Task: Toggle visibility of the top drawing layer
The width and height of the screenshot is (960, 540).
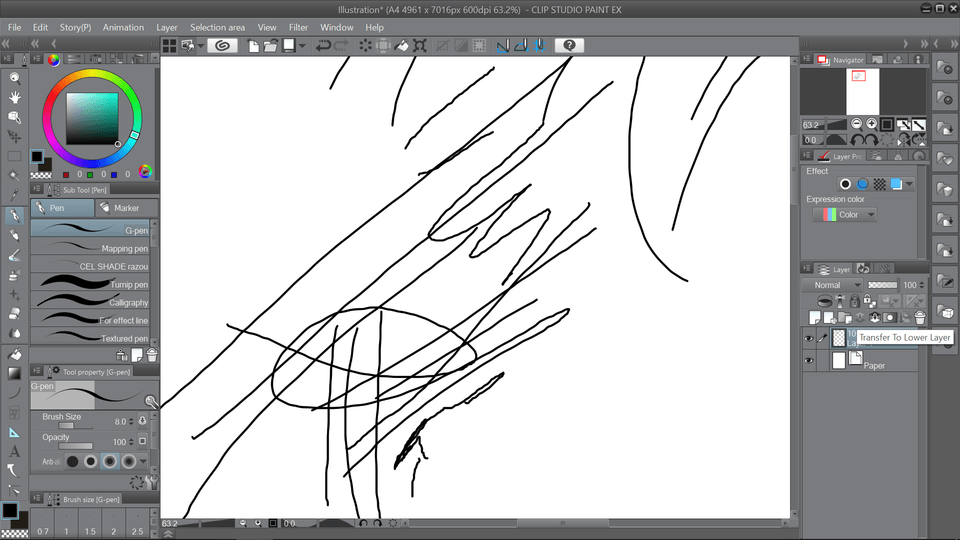Action: pyautogui.click(x=809, y=338)
